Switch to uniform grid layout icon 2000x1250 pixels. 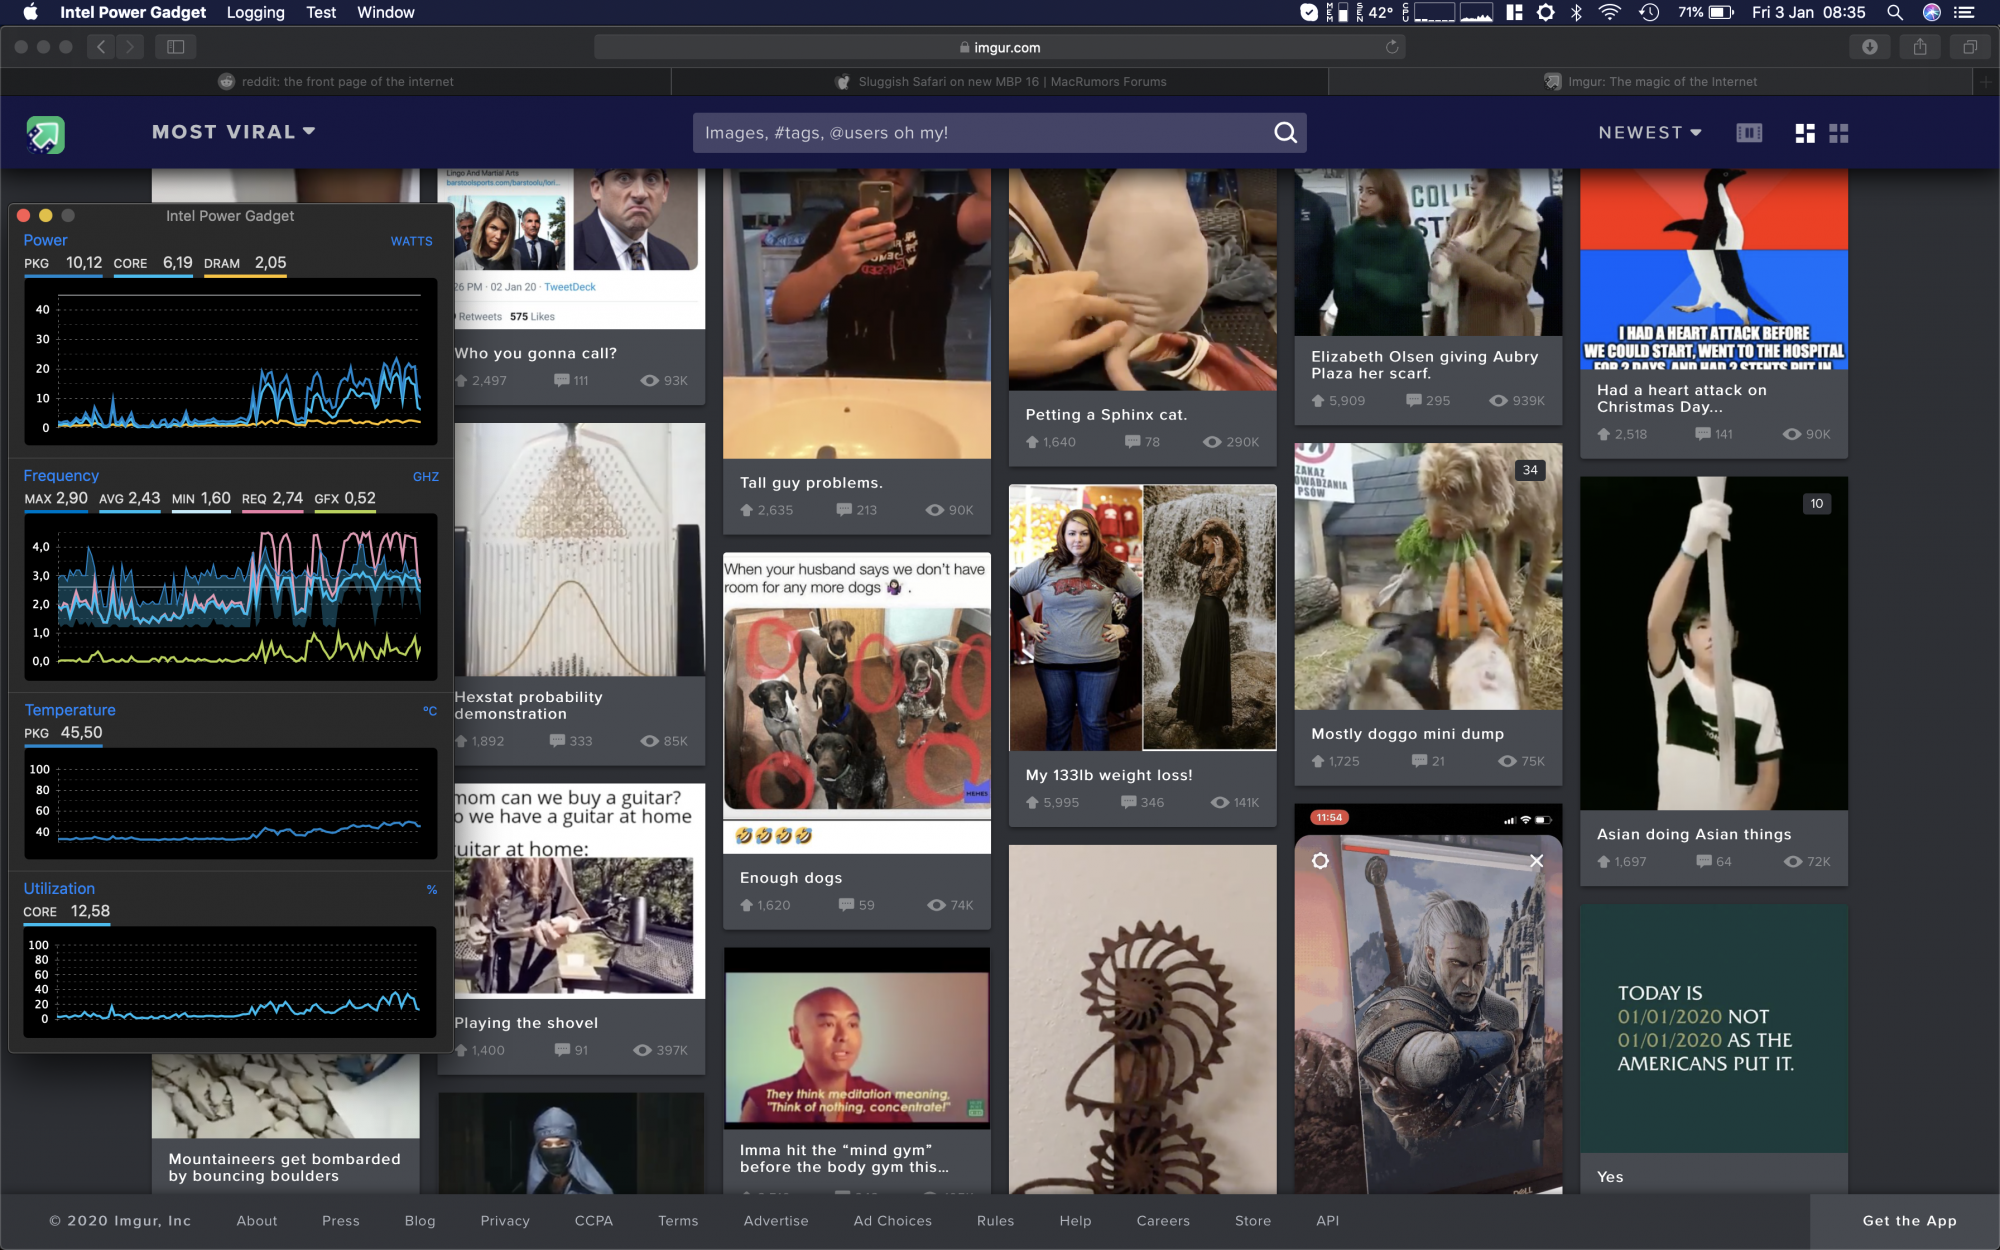tap(1839, 133)
